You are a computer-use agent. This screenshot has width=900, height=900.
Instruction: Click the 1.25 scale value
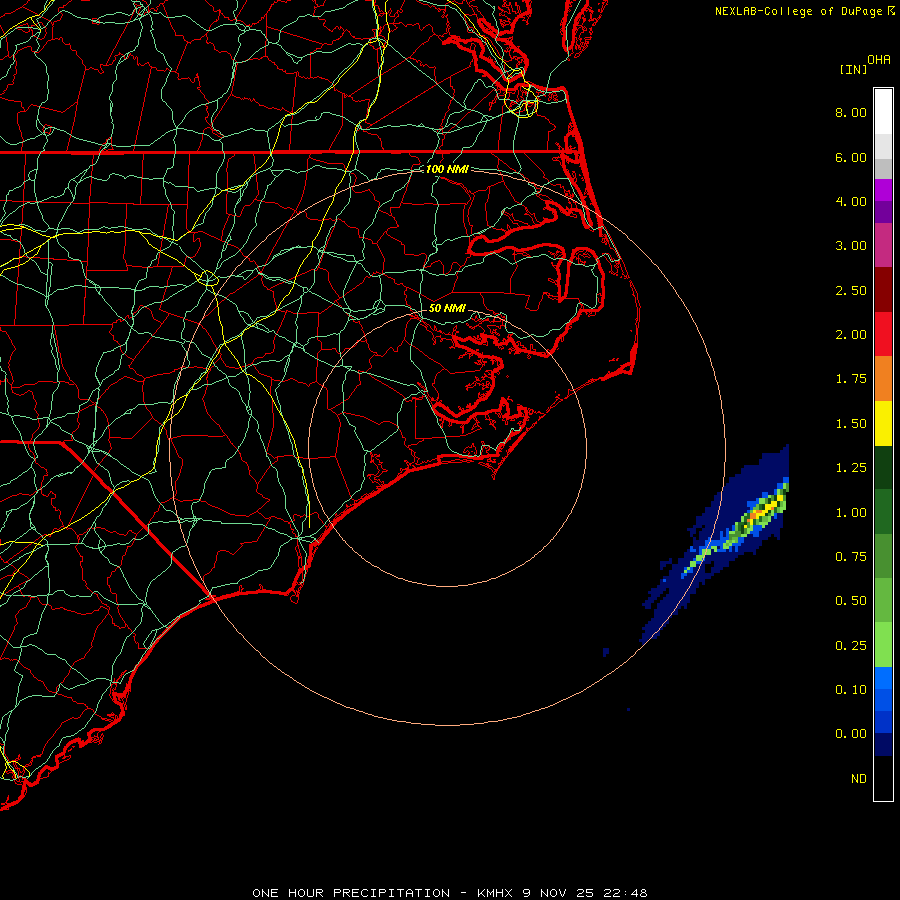(x=851, y=468)
